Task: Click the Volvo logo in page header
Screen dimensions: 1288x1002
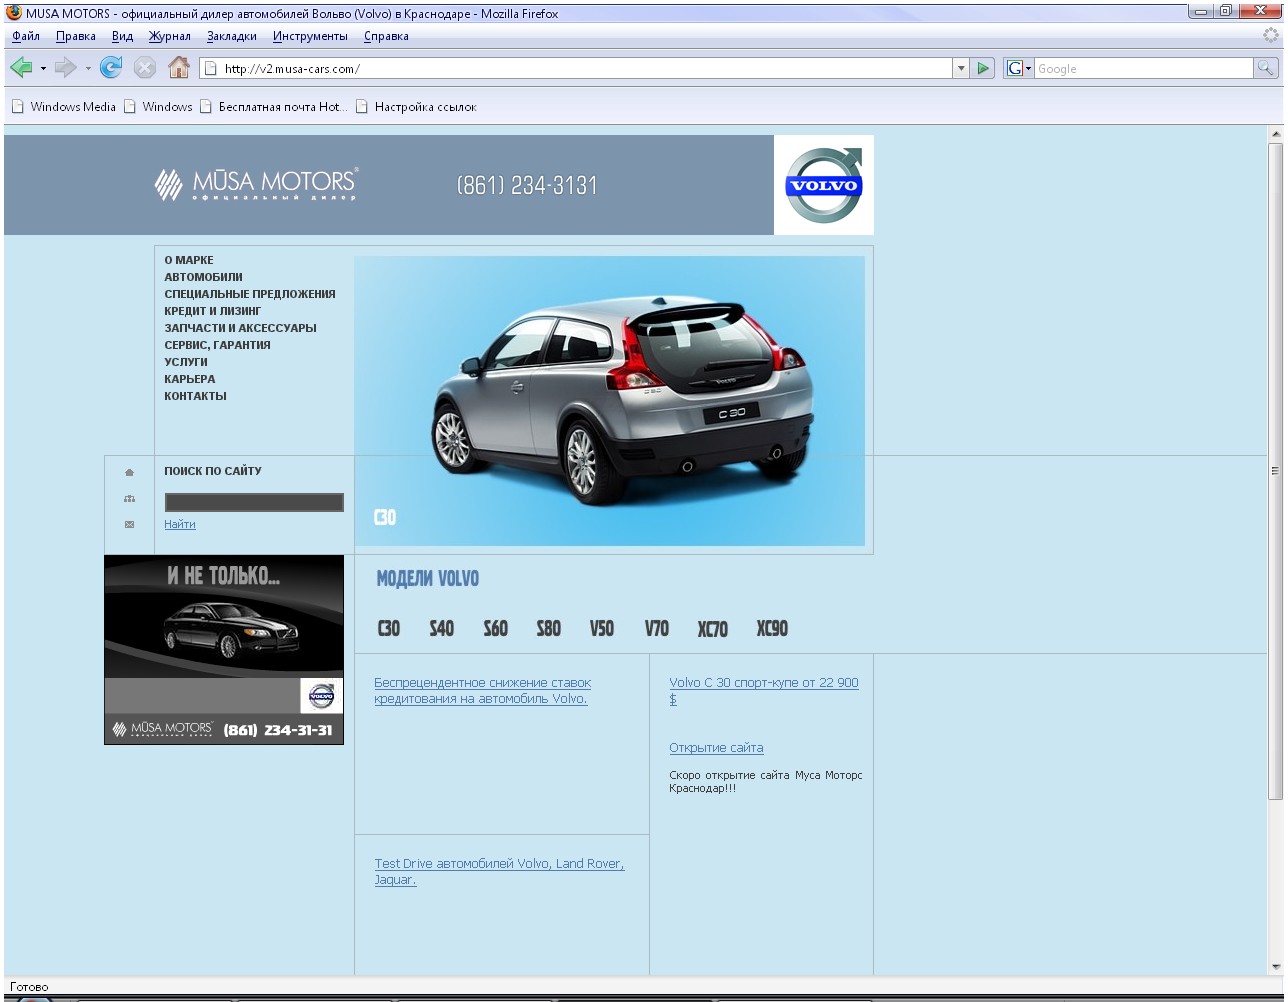Action: [823, 185]
